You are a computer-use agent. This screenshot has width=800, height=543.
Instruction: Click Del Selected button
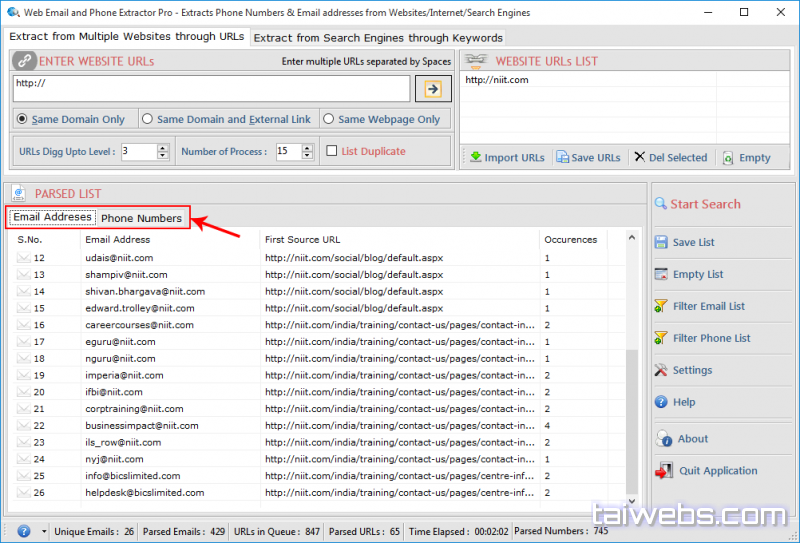[x=670, y=158]
